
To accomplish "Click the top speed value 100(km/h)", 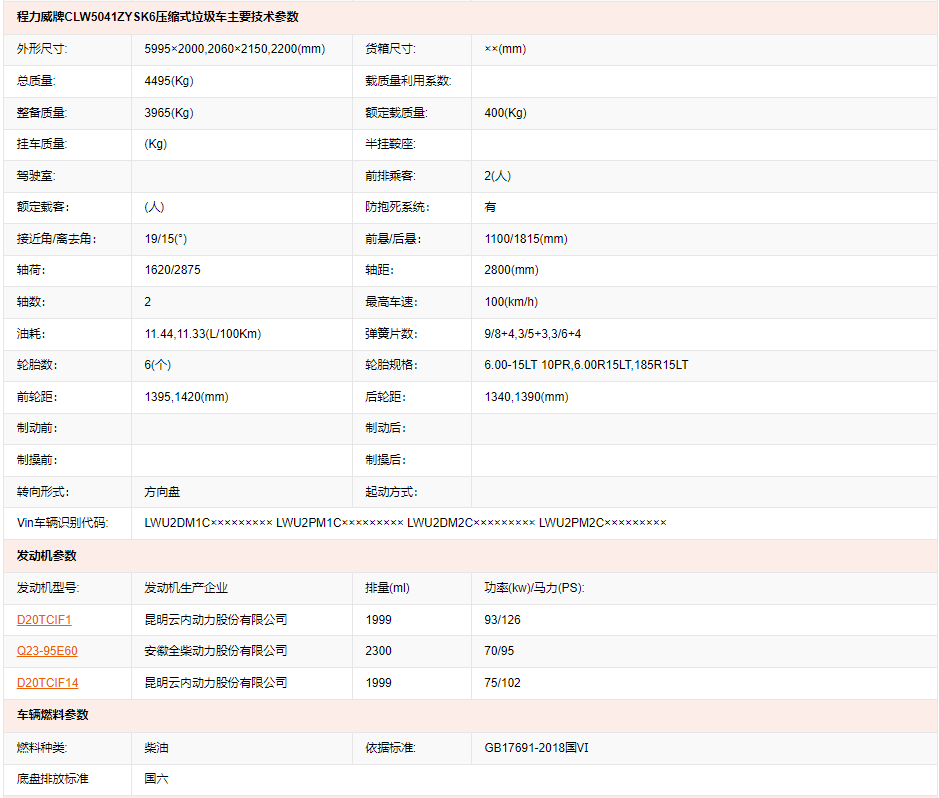I will pyautogui.click(x=511, y=302).
